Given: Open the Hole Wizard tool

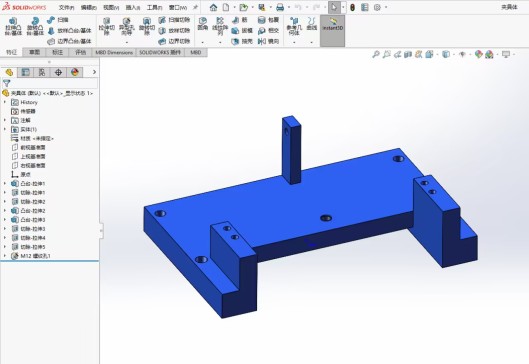Looking at the screenshot, I should tap(127, 27).
